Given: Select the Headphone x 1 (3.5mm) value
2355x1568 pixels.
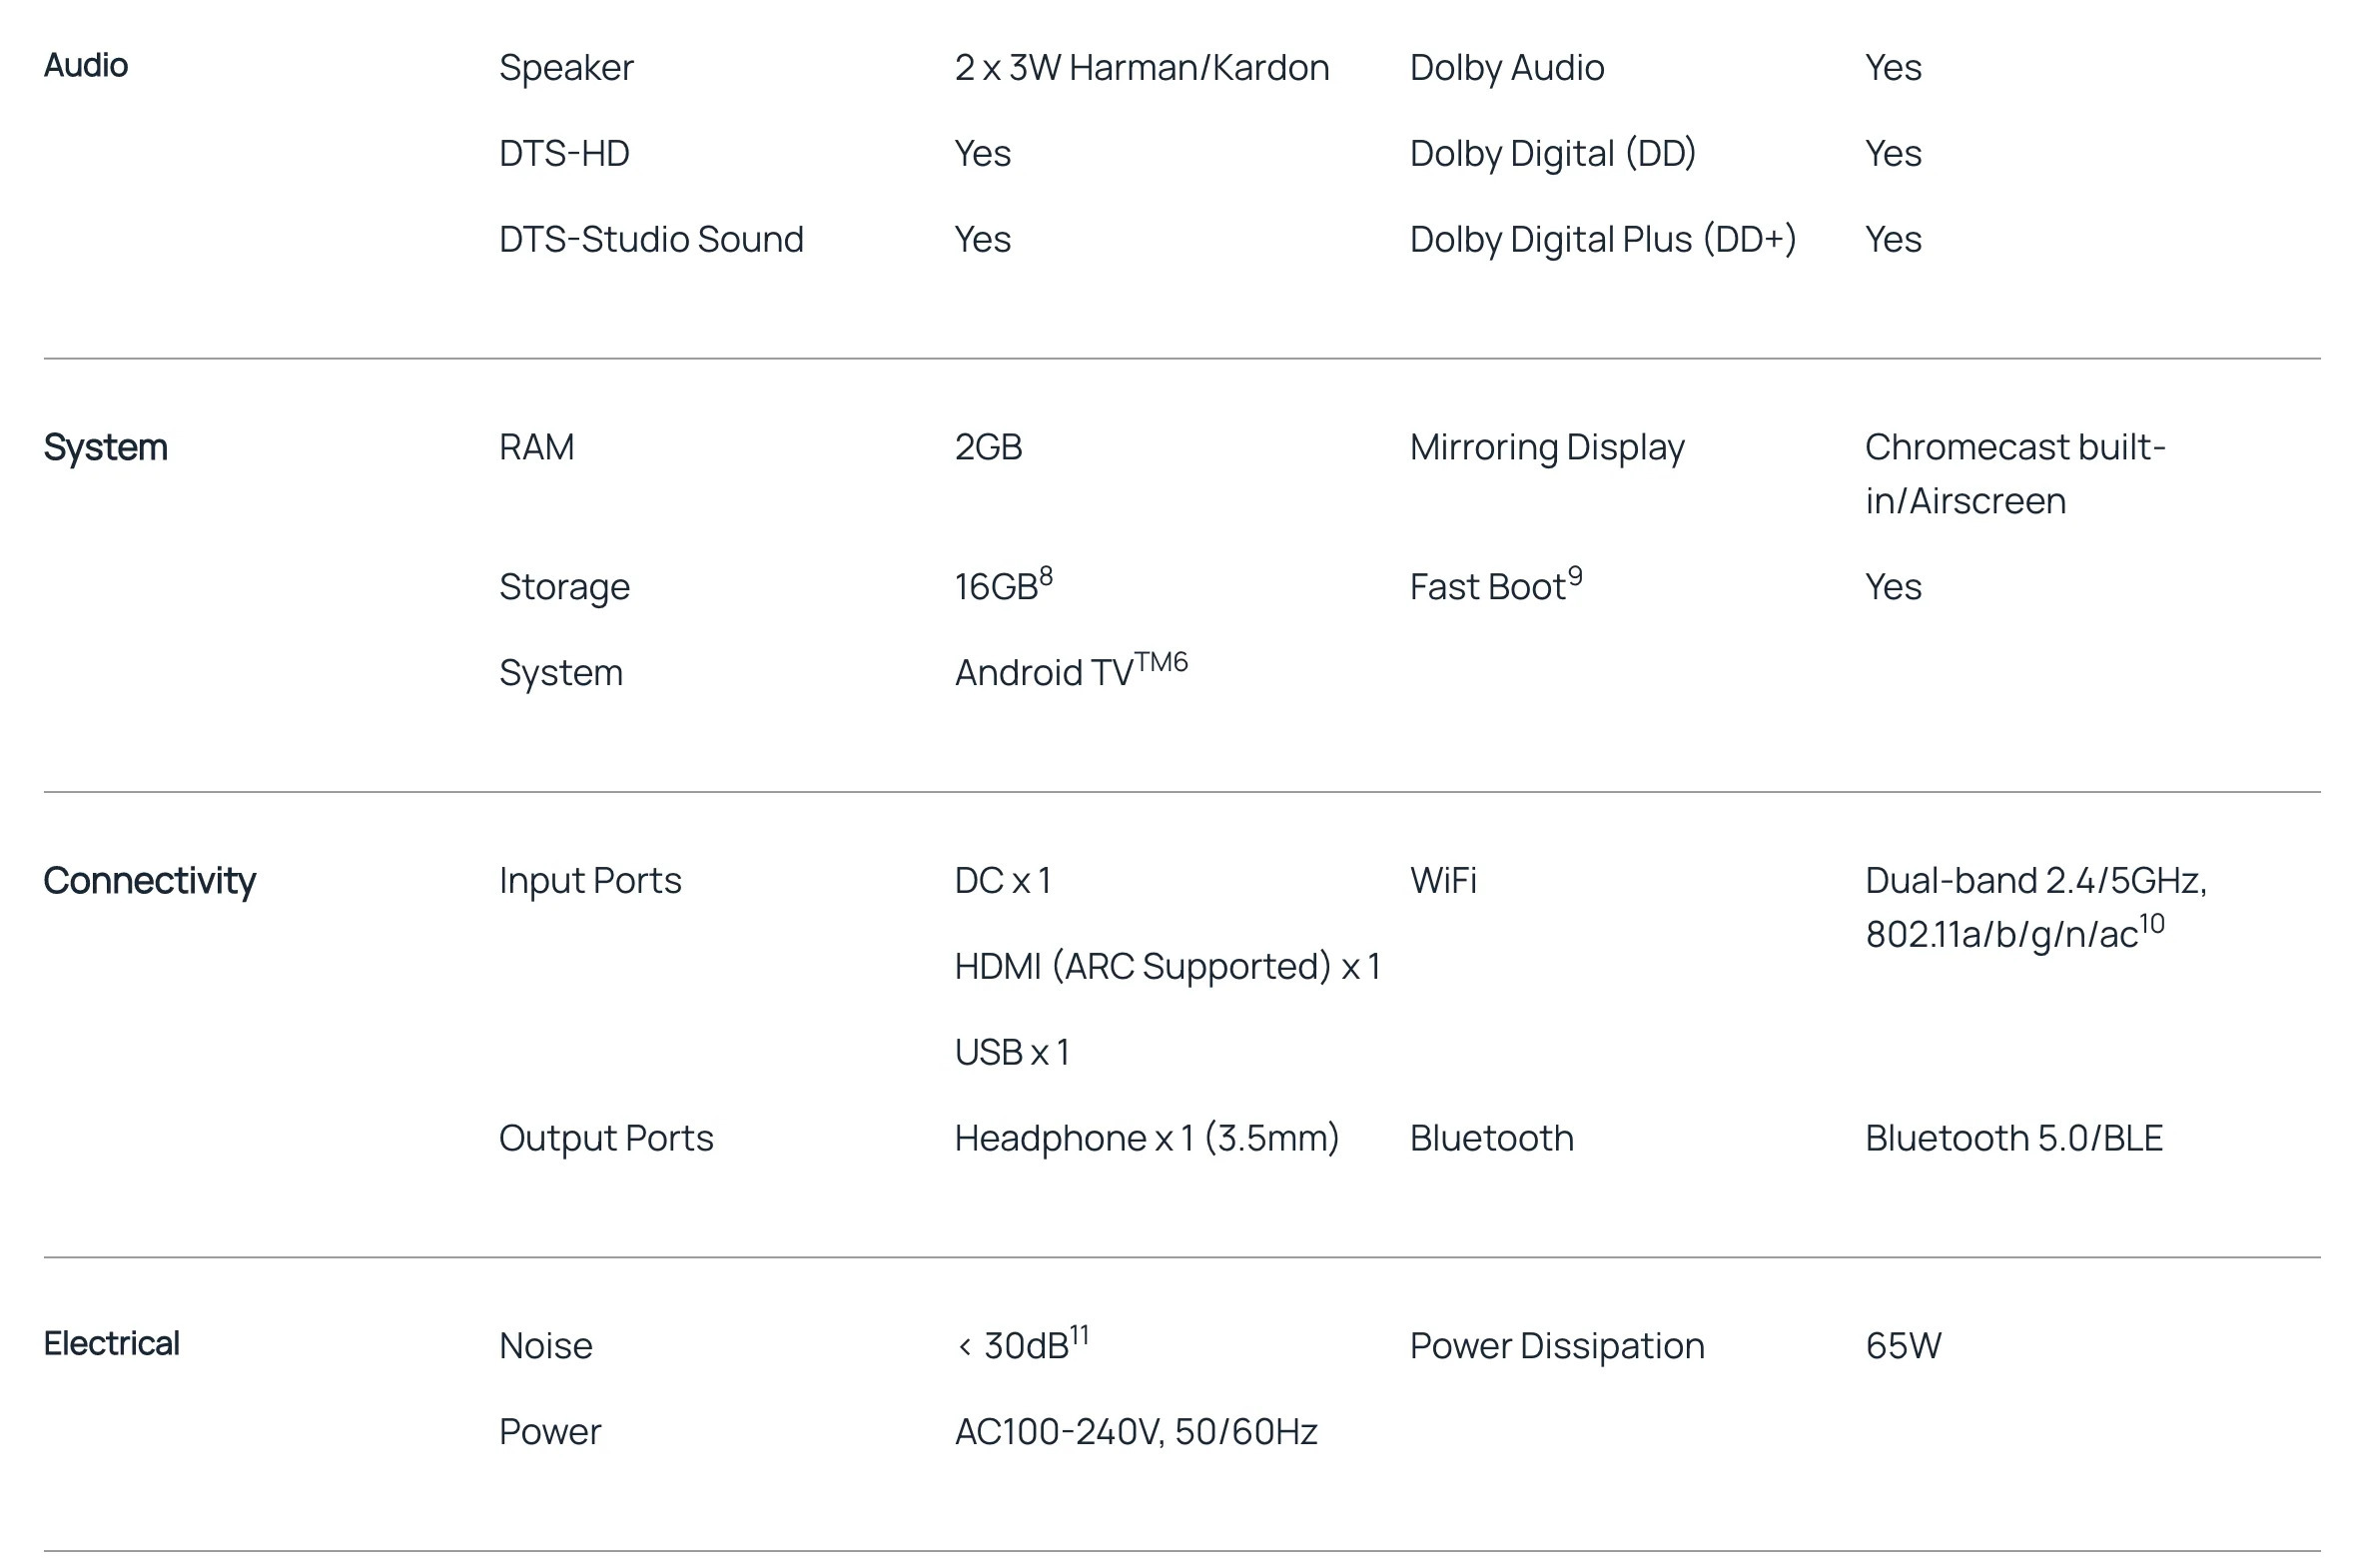Looking at the screenshot, I should click(1146, 1139).
